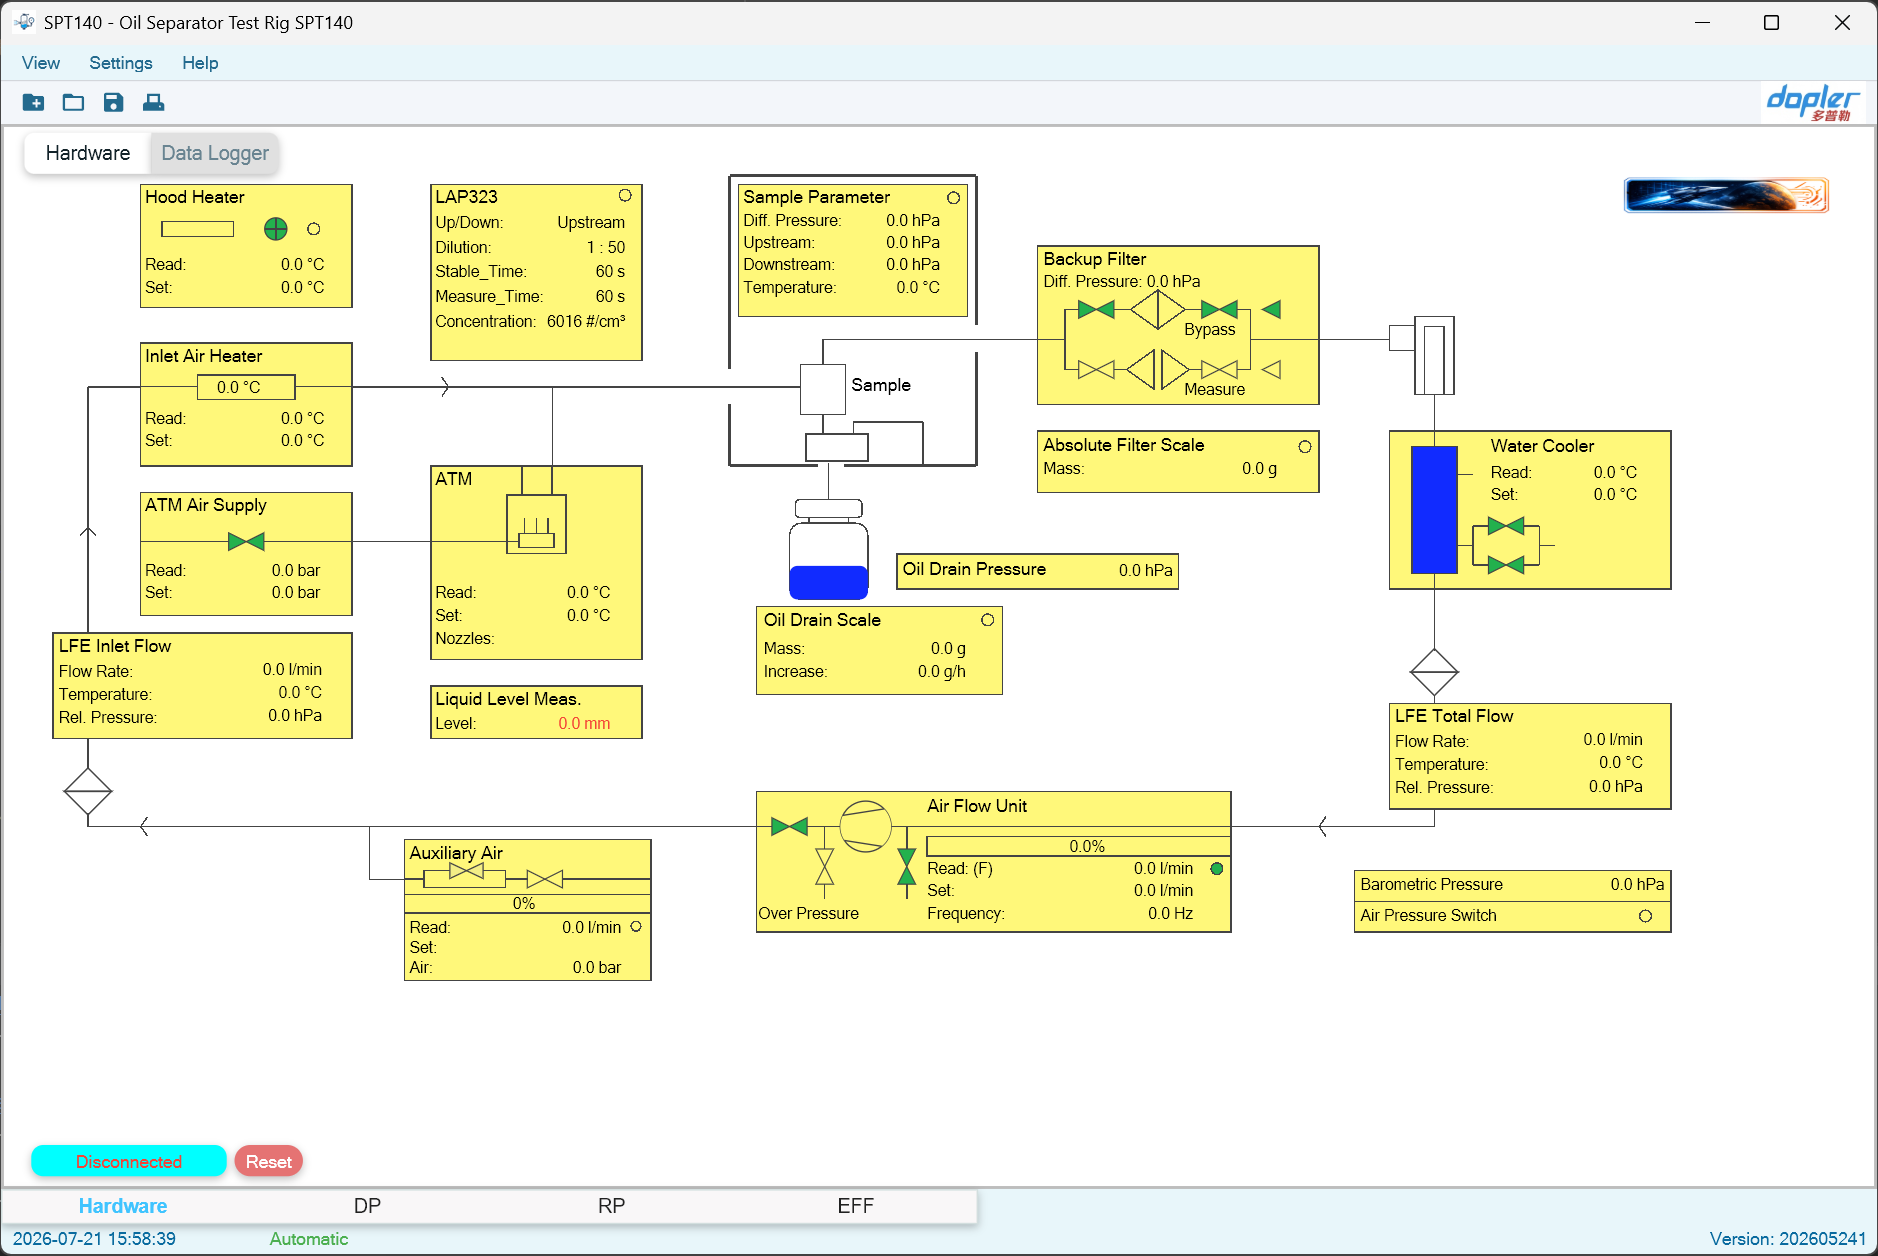
Task: Open the Settings menu
Action: [x=121, y=63]
